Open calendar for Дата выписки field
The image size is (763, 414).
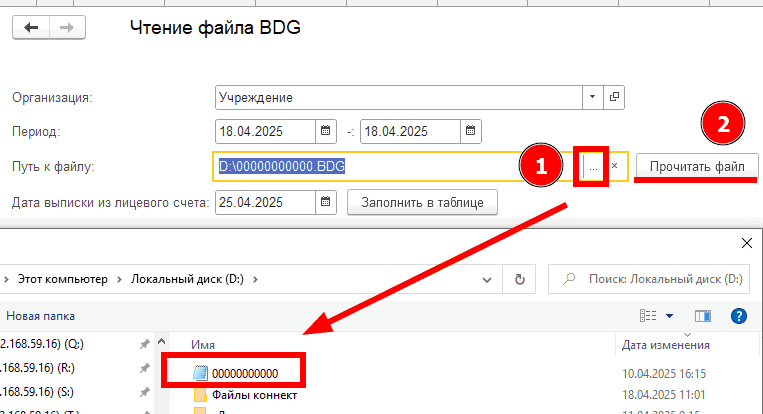pos(326,202)
